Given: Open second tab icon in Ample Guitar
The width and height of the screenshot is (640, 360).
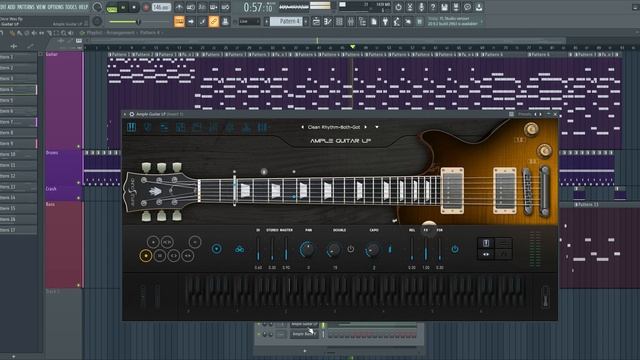Looking at the screenshot, I should pos(148,128).
